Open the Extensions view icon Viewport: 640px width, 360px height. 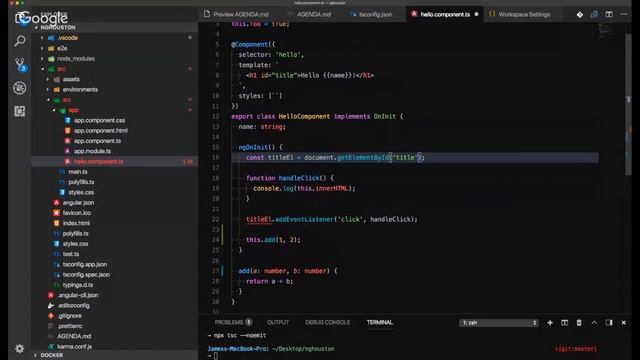pyautogui.click(x=20, y=111)
